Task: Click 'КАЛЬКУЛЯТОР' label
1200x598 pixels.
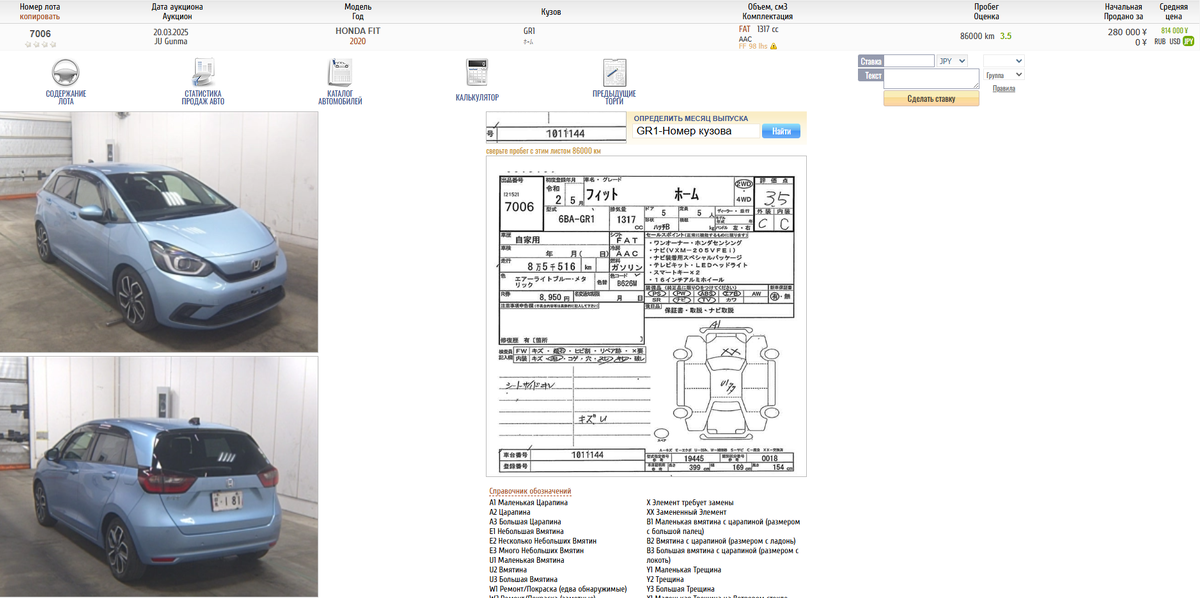Action: coord(477,97)
